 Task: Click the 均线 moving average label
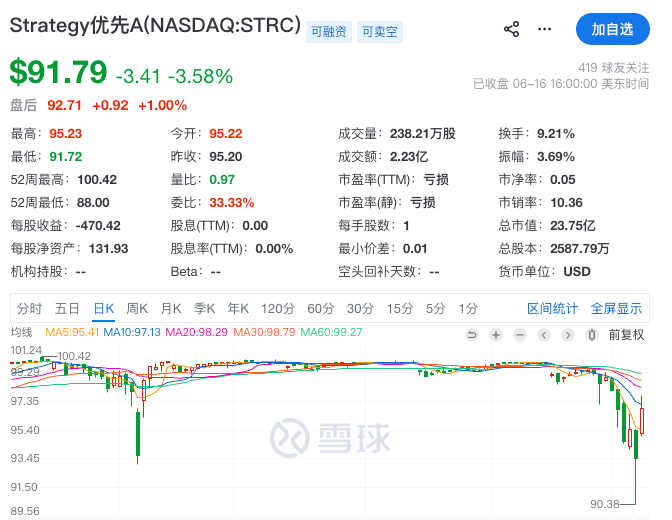[x=21, y=332]
